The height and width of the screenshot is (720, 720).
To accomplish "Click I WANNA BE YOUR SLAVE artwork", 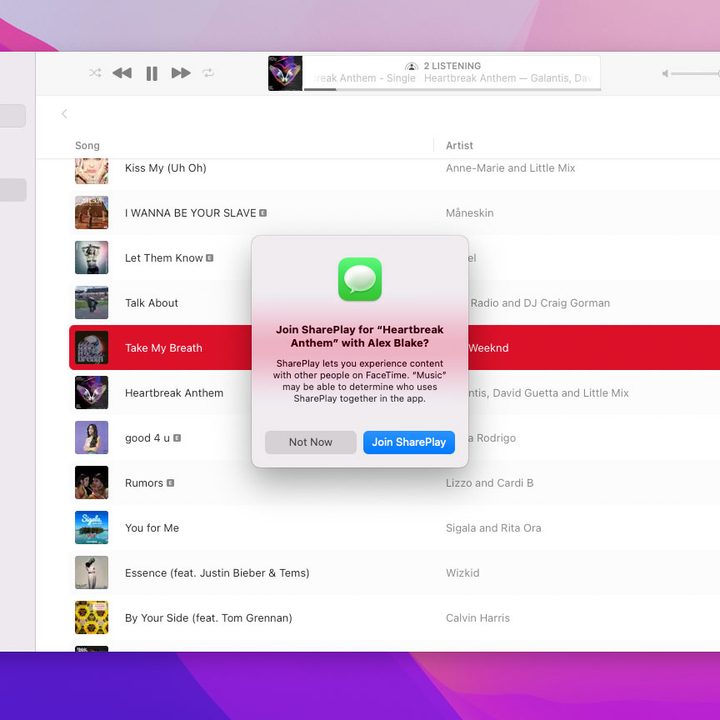I will tap(91, 213).
